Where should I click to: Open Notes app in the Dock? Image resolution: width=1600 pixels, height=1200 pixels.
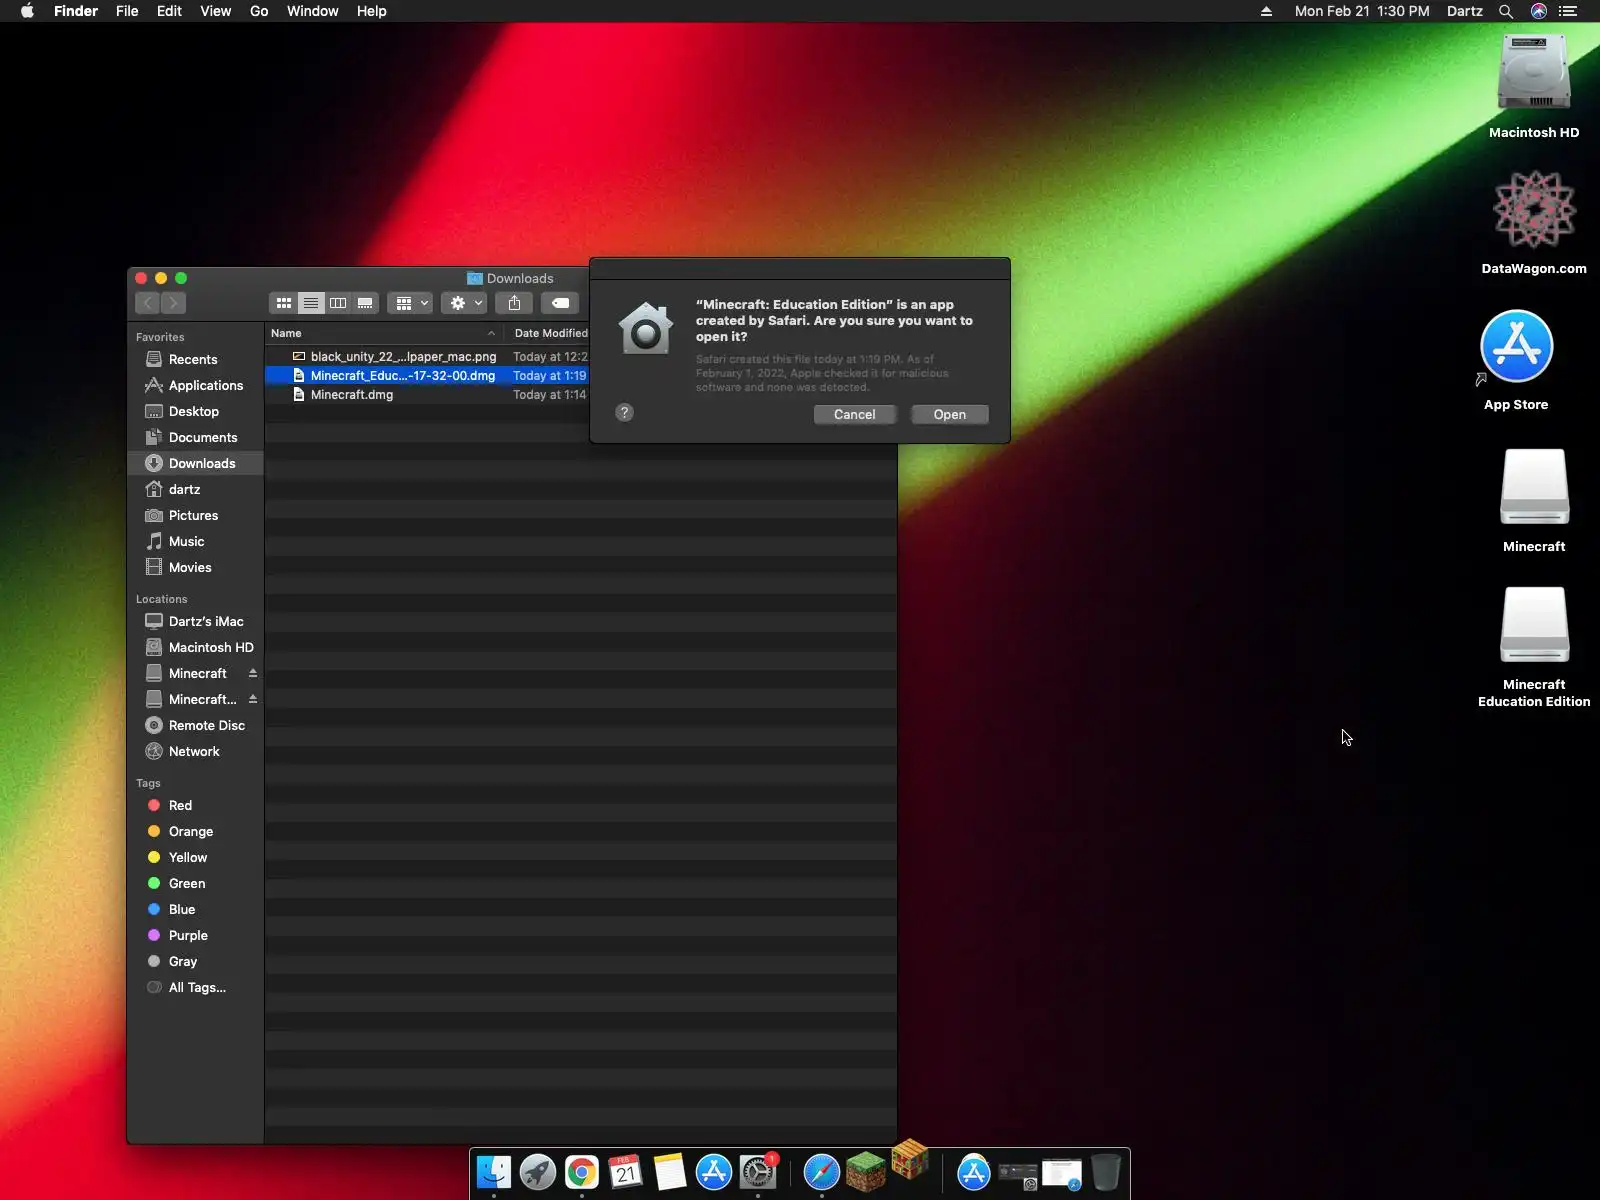click(670, 1172)
